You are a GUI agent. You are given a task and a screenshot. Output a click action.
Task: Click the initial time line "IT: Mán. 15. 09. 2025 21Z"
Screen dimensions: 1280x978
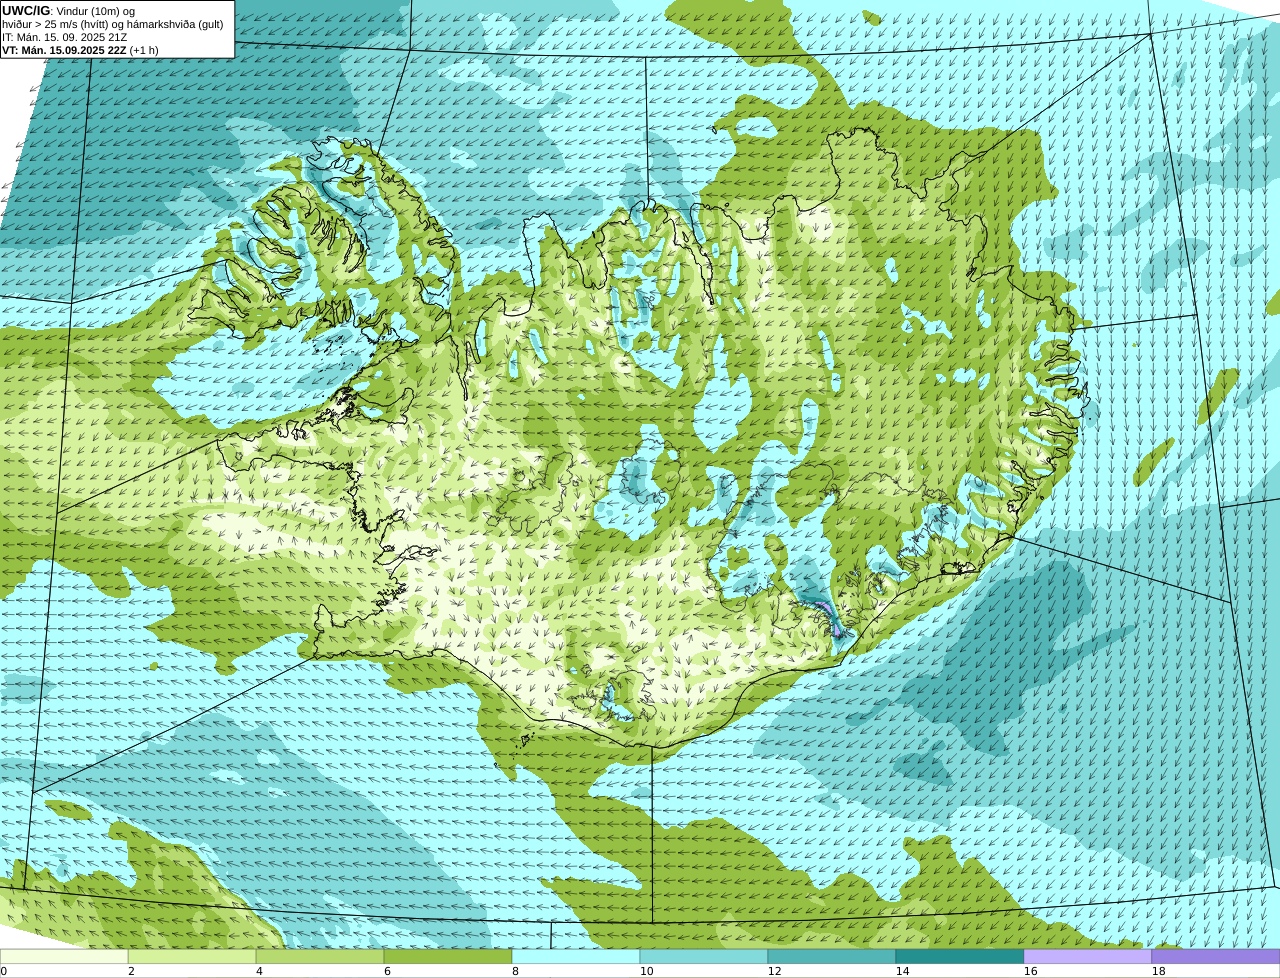[64, 37]
